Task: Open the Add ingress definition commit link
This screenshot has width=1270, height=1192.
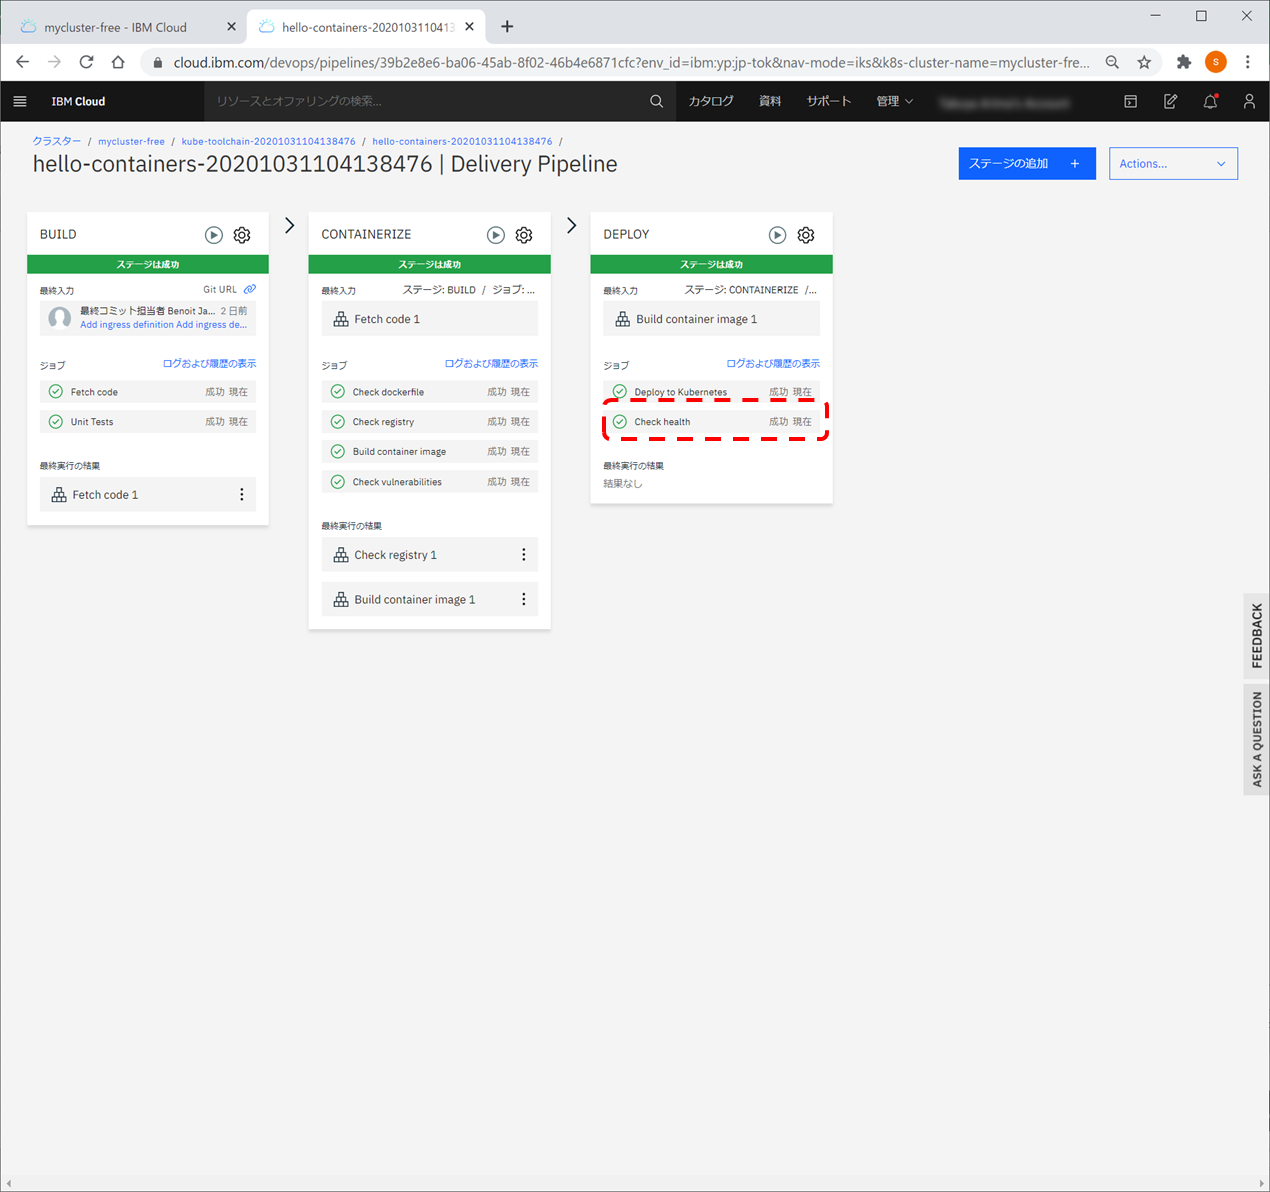Action: coord(163,325)
